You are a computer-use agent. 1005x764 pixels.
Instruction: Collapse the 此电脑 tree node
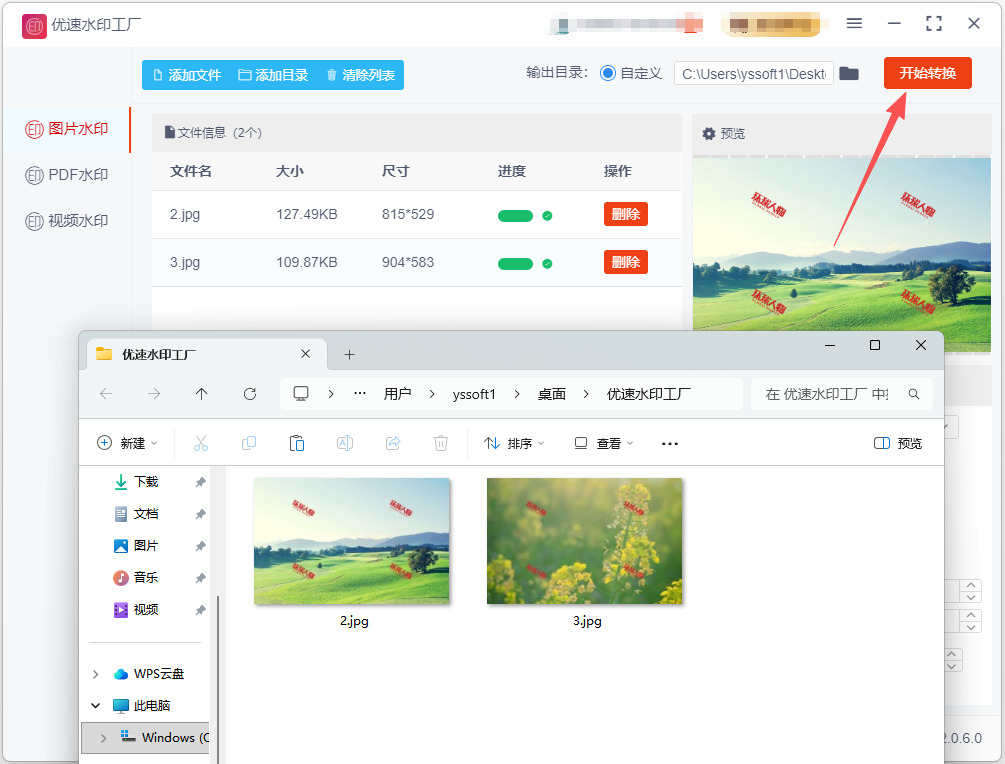(96, 706)
